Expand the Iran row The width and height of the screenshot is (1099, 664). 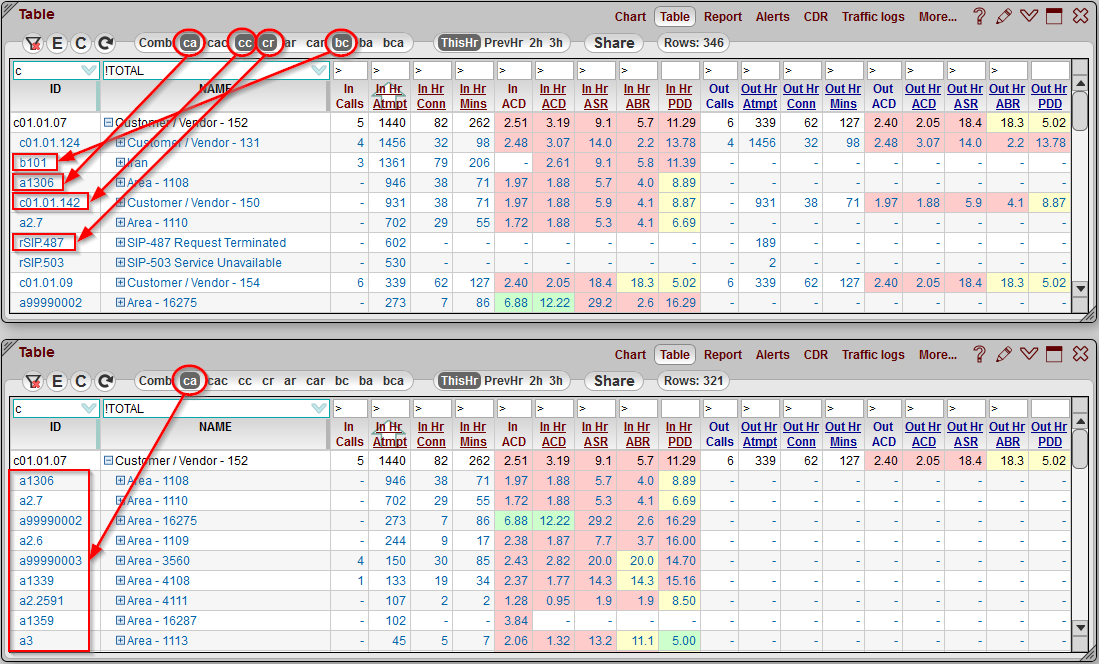coord(121,163)
